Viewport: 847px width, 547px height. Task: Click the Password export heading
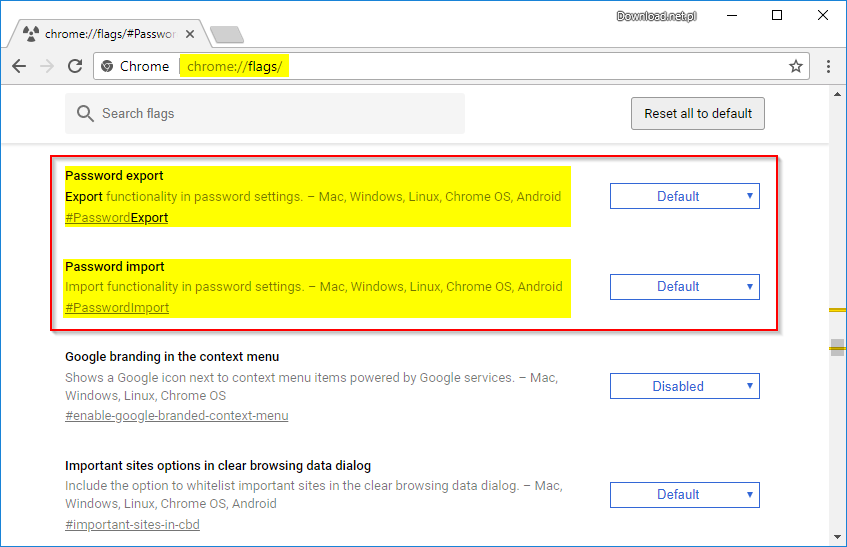(114, 176)
